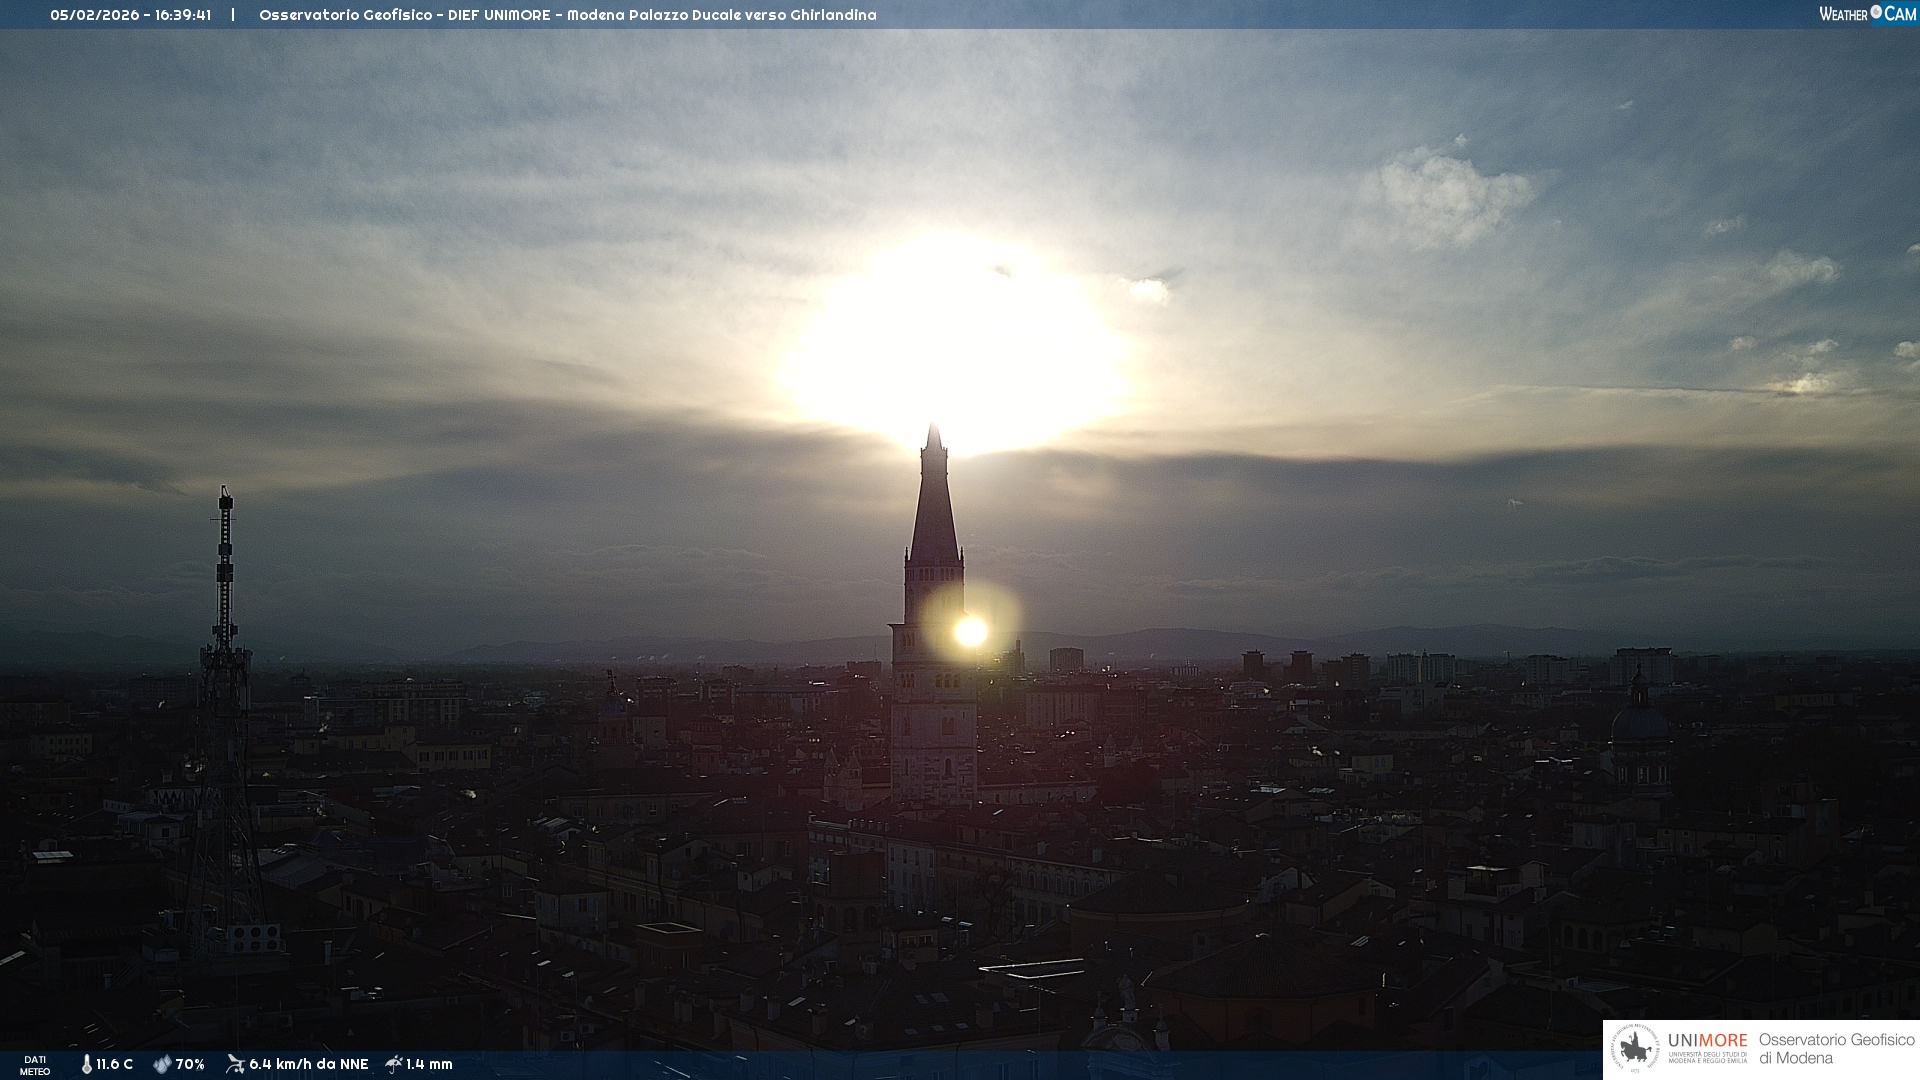Click Osservatorio Geofisico di Modena logo text

click(1836, 1048)
